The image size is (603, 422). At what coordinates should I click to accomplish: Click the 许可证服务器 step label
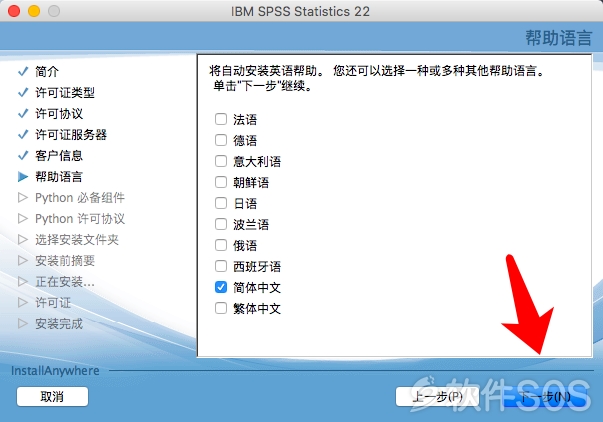[71, 135]
